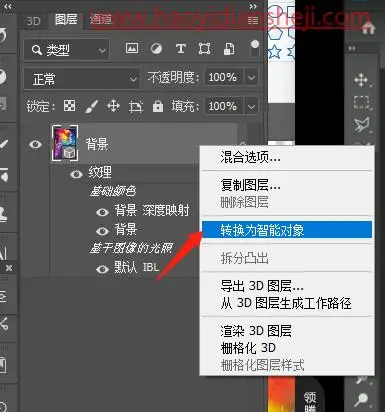Click the 基于图像的光照 heading
Viewport: 385px width, 412px height.
[131, 248]
